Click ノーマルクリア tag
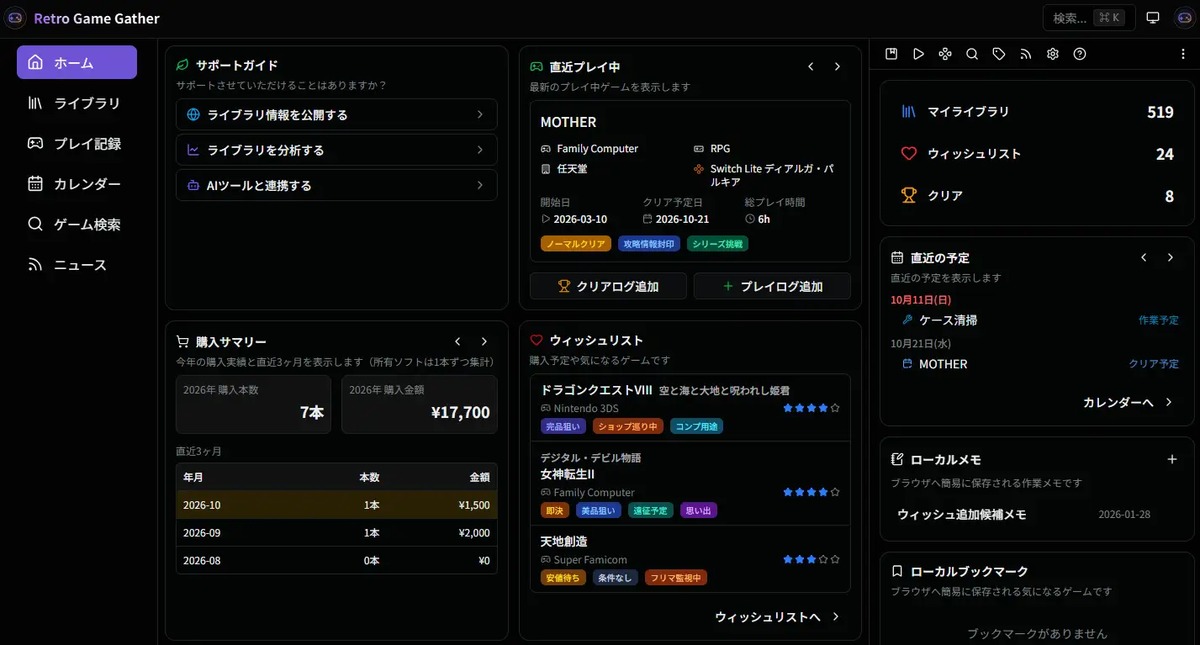The height and width of the screenshot is (645, 1200). pos(576,243)
